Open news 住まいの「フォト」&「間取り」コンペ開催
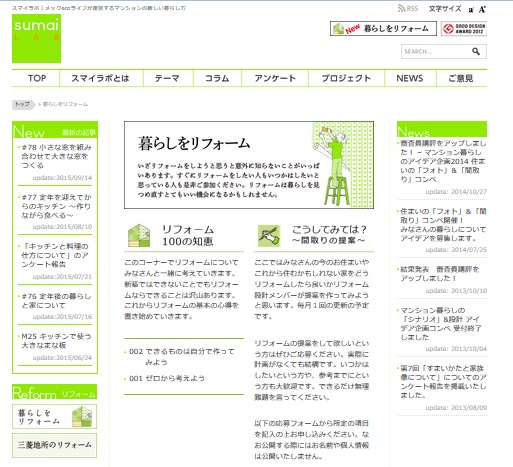Viewport: 513px width, 467px height. 443,225
